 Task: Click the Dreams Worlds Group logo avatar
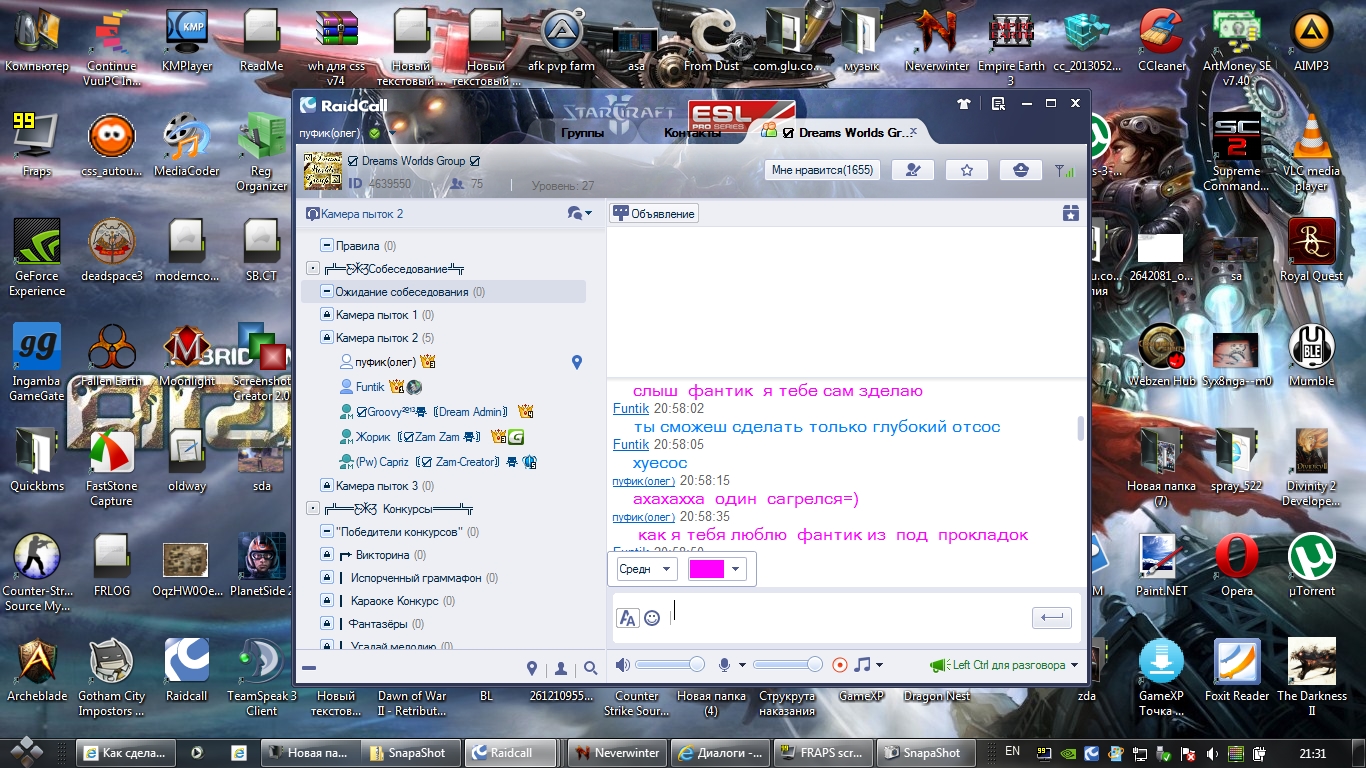click(323, 171)
